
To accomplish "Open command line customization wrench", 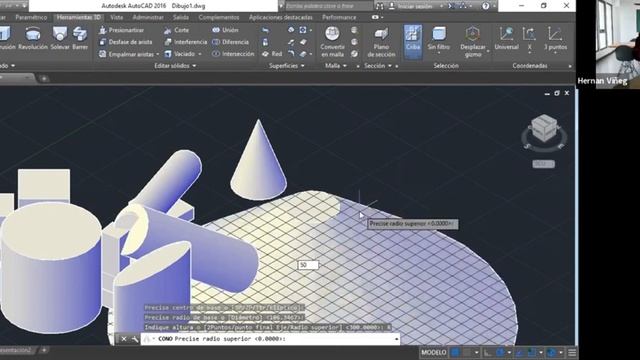I will (x=135, y=339).
